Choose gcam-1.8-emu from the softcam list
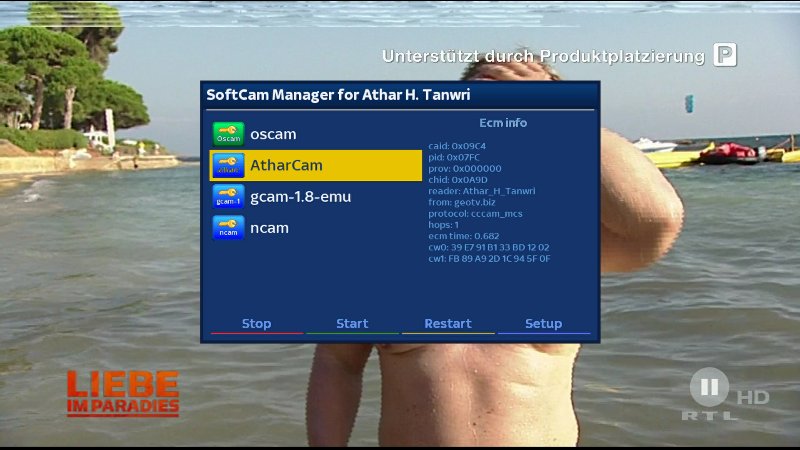 (300, 196)
